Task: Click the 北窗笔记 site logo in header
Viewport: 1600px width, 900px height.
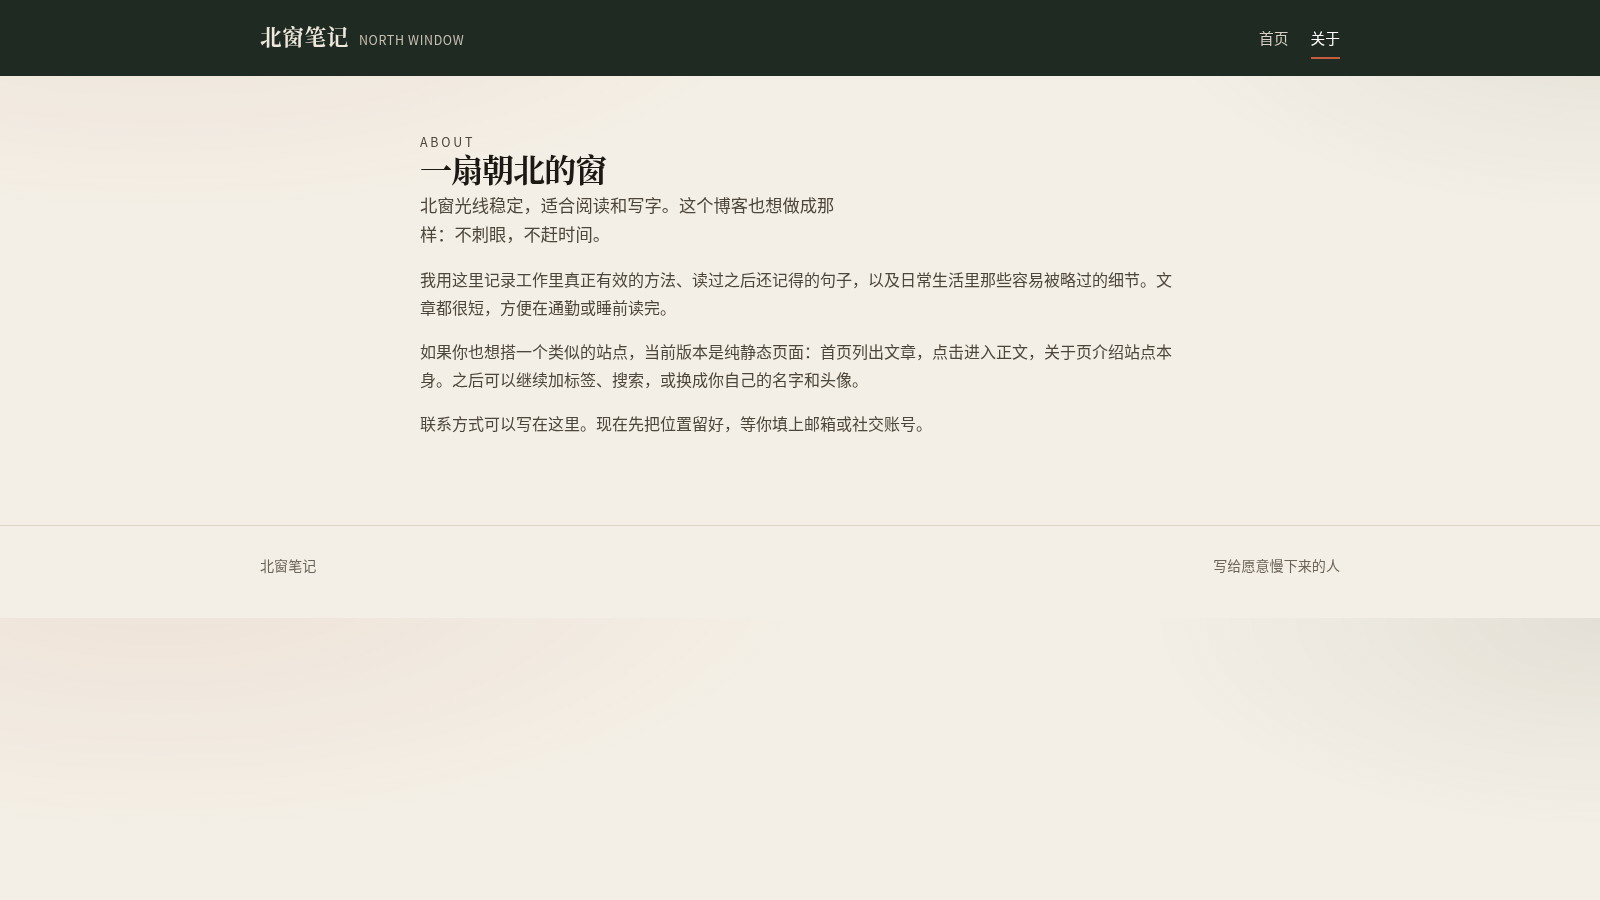Action: (x=304, y=38)
